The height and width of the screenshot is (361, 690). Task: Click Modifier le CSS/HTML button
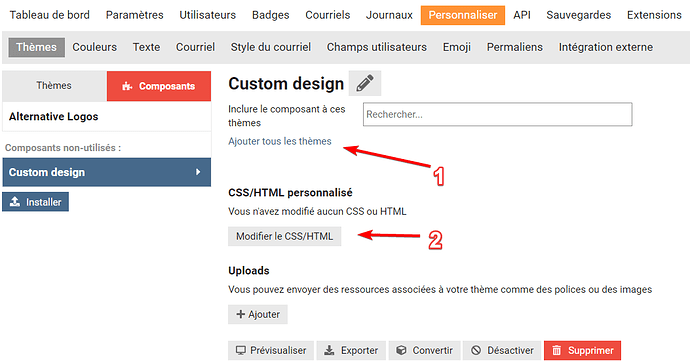click(x=284, y=236)
